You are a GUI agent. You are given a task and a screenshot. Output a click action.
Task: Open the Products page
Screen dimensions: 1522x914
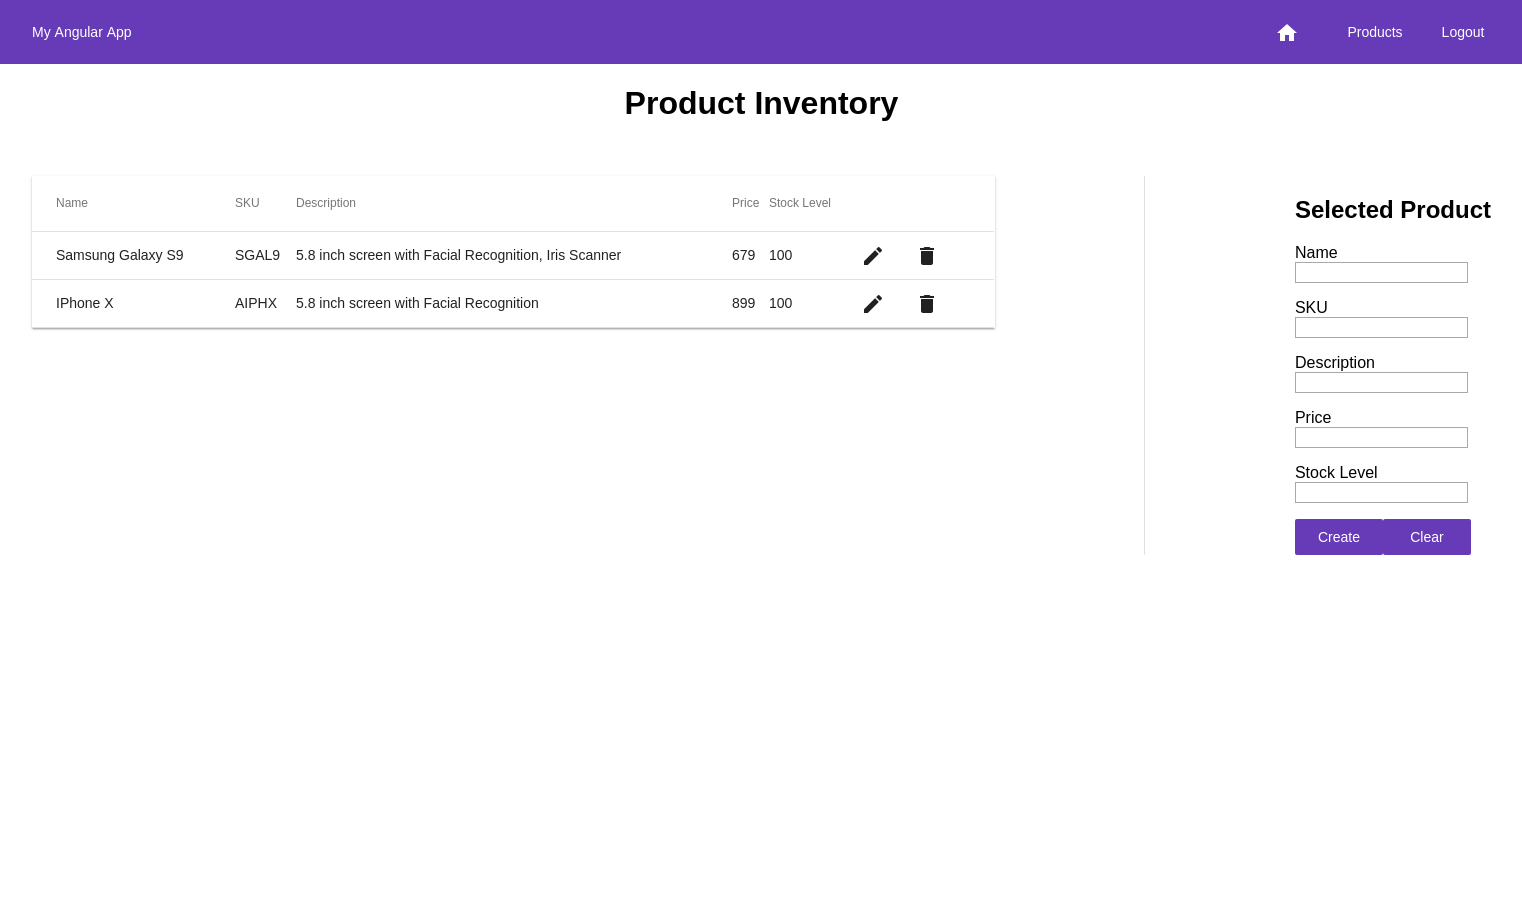(1374, 32)
